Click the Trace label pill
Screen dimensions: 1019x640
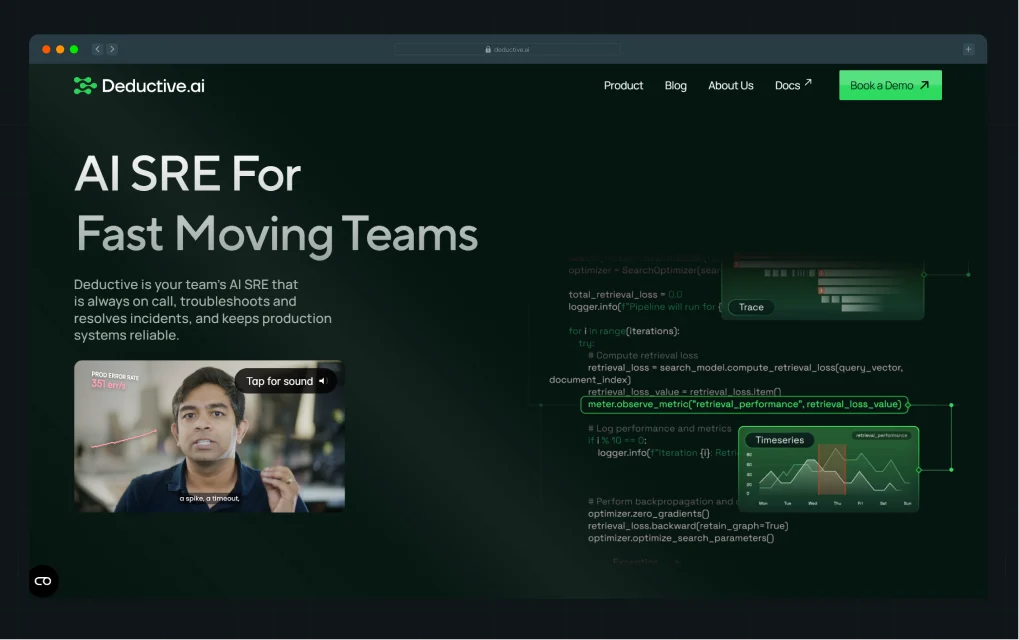751,307
